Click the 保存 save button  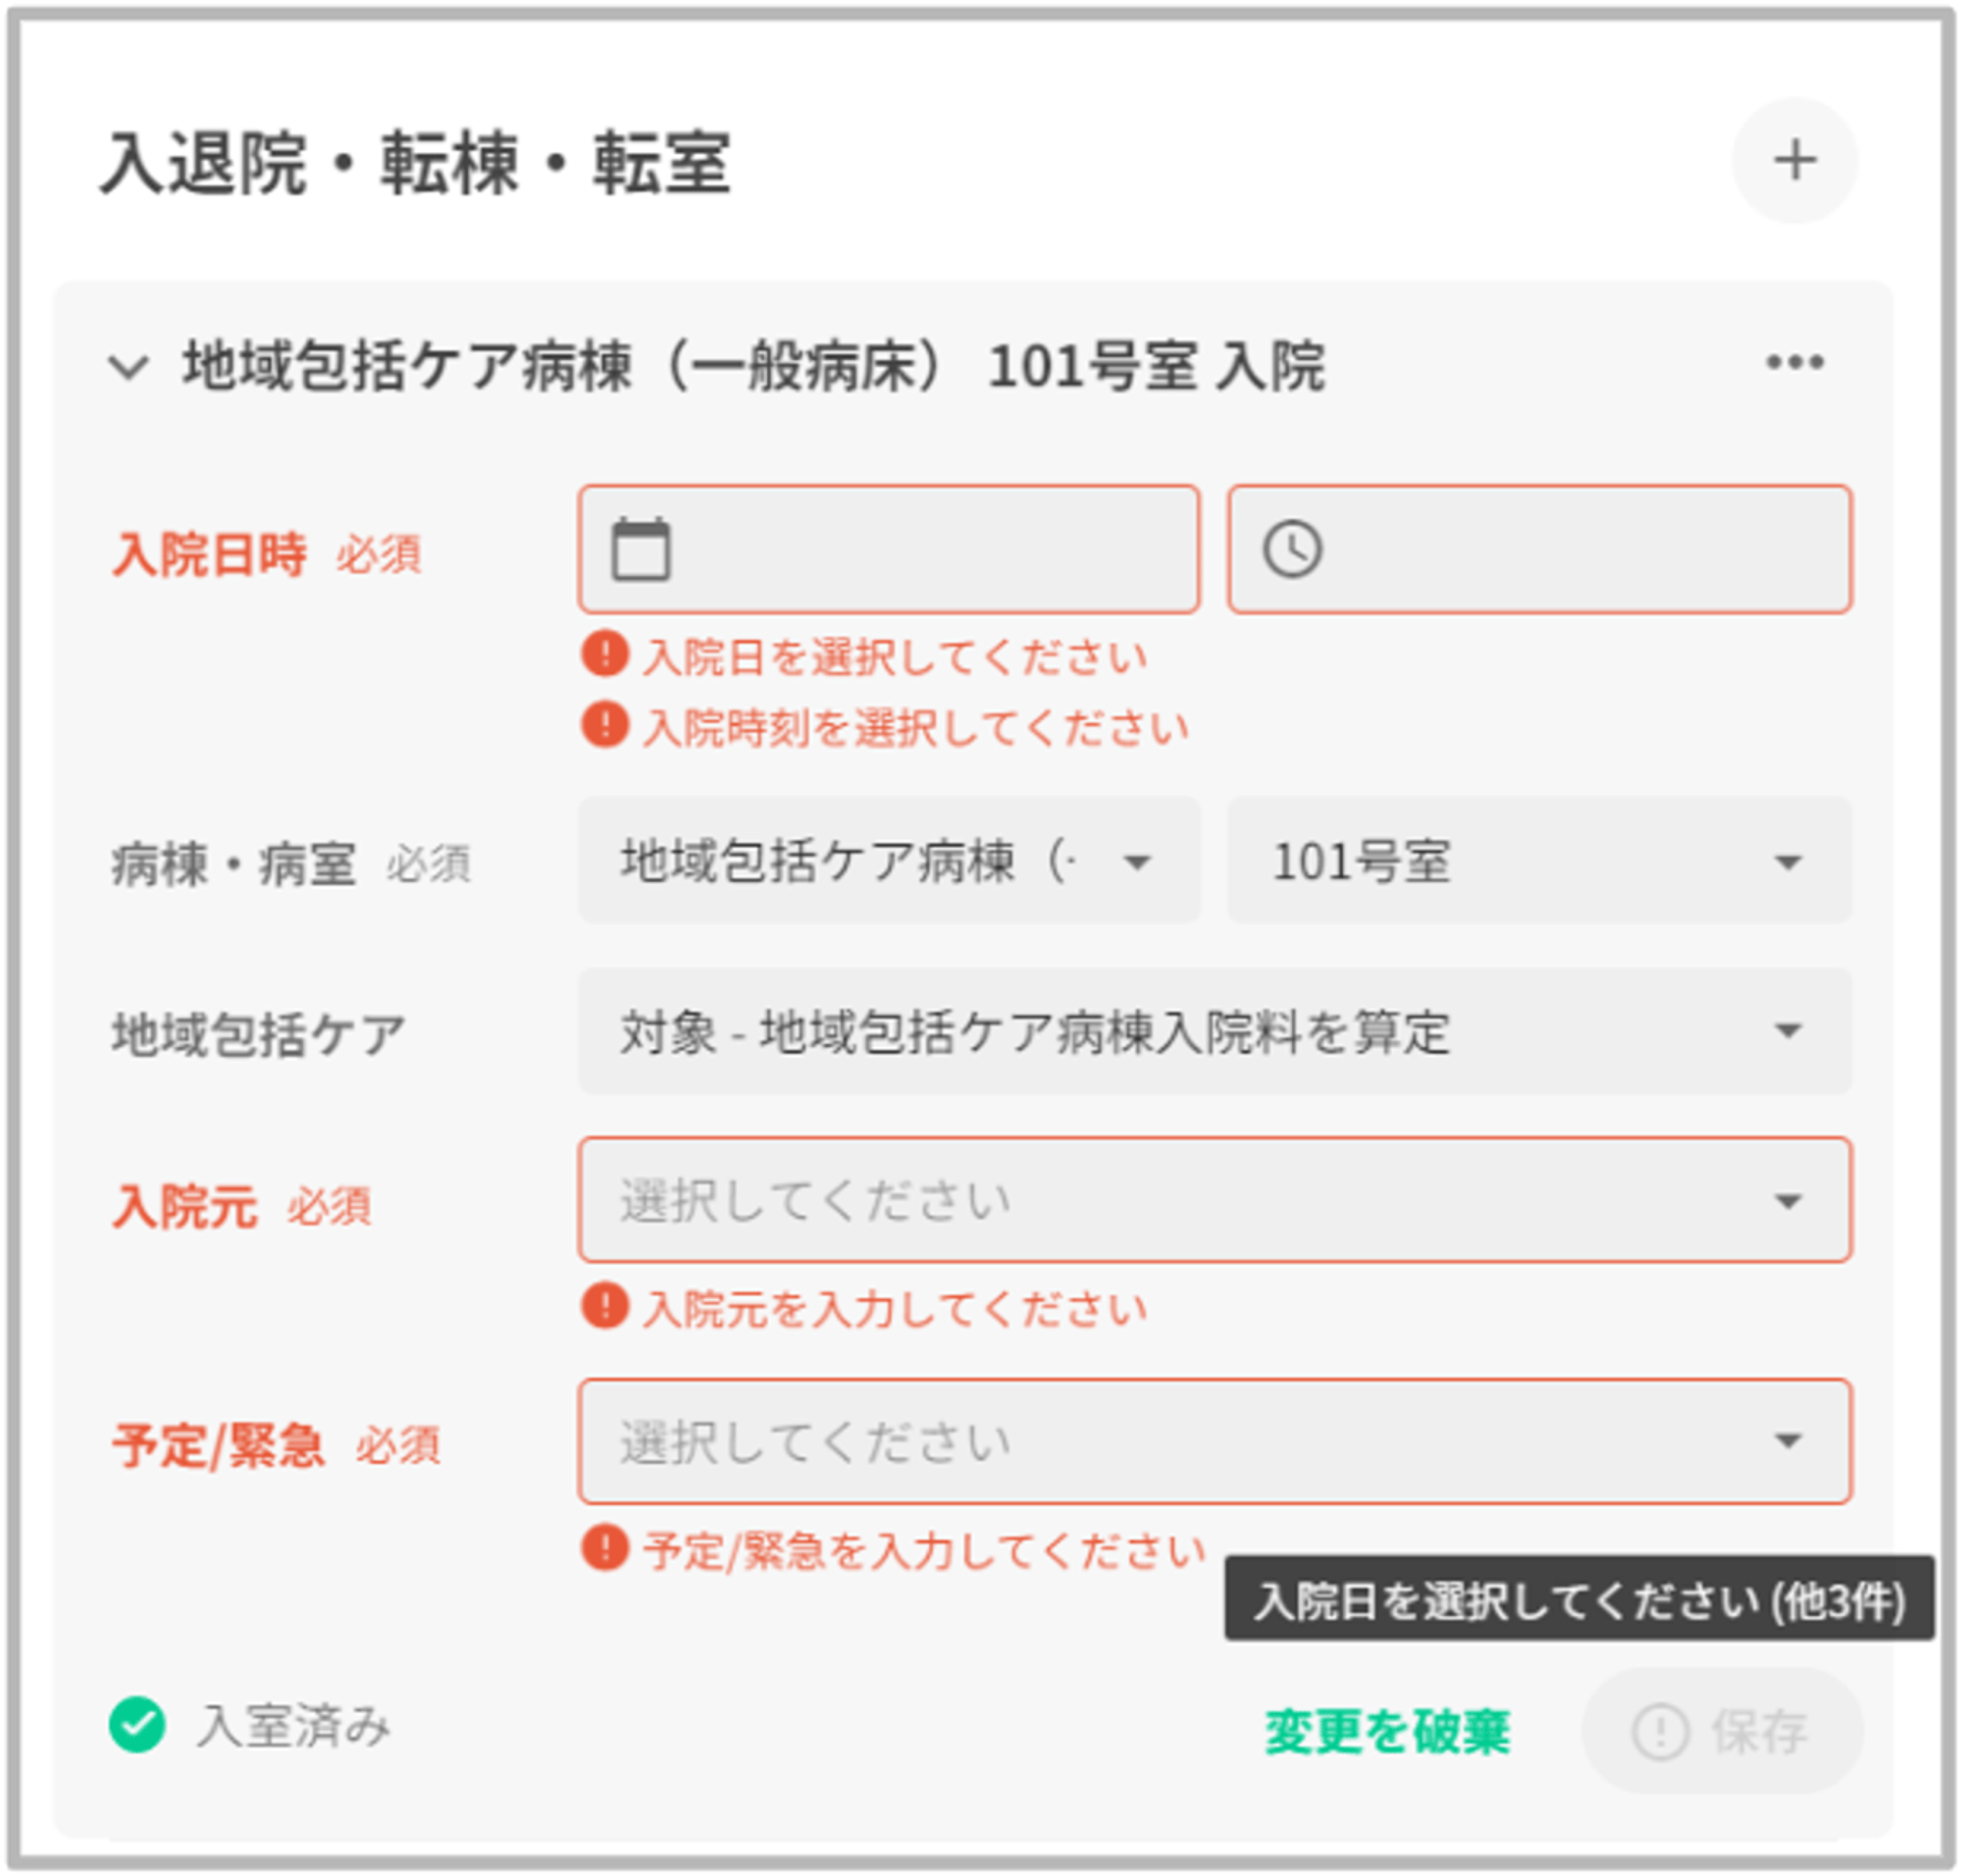coord(1720,1732)
